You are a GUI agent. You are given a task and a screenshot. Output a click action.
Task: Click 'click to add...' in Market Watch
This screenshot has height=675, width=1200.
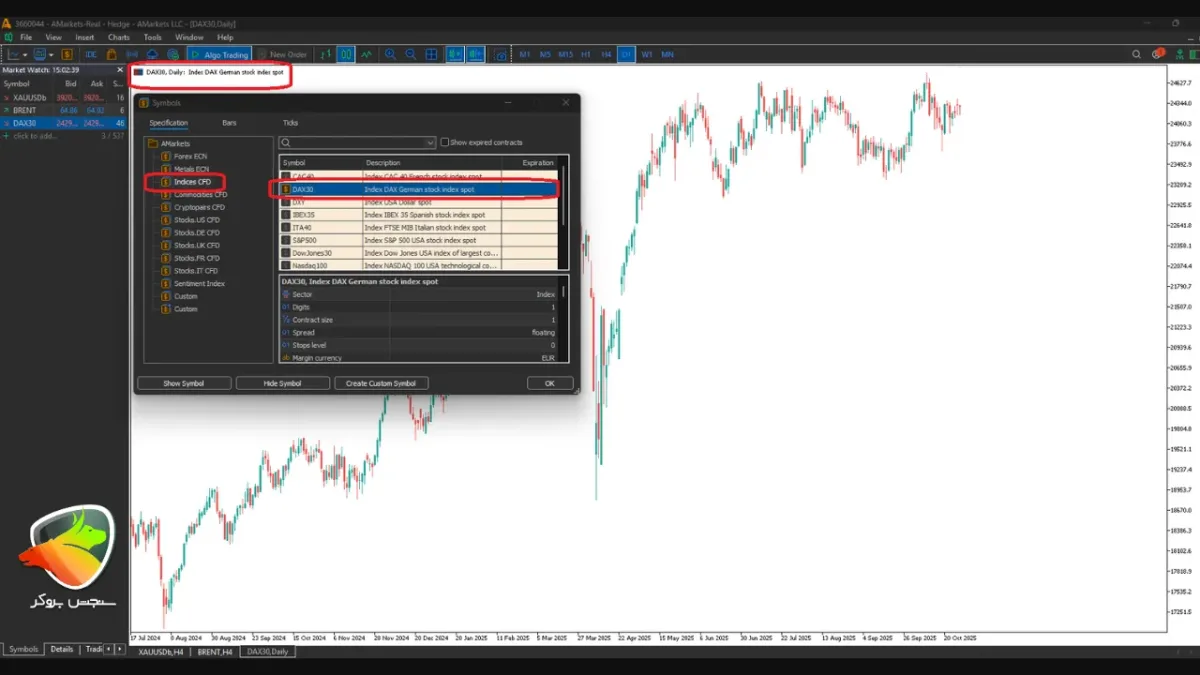[34, 135]
